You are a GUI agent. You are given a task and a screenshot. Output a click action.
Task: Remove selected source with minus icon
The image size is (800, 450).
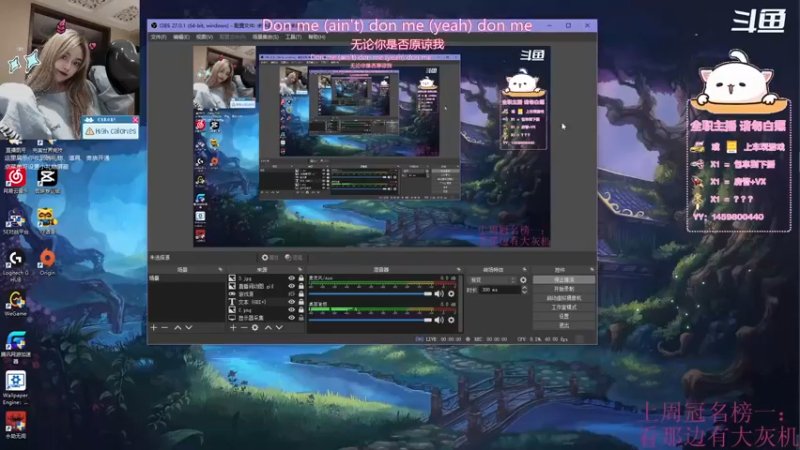click(244, 328)
